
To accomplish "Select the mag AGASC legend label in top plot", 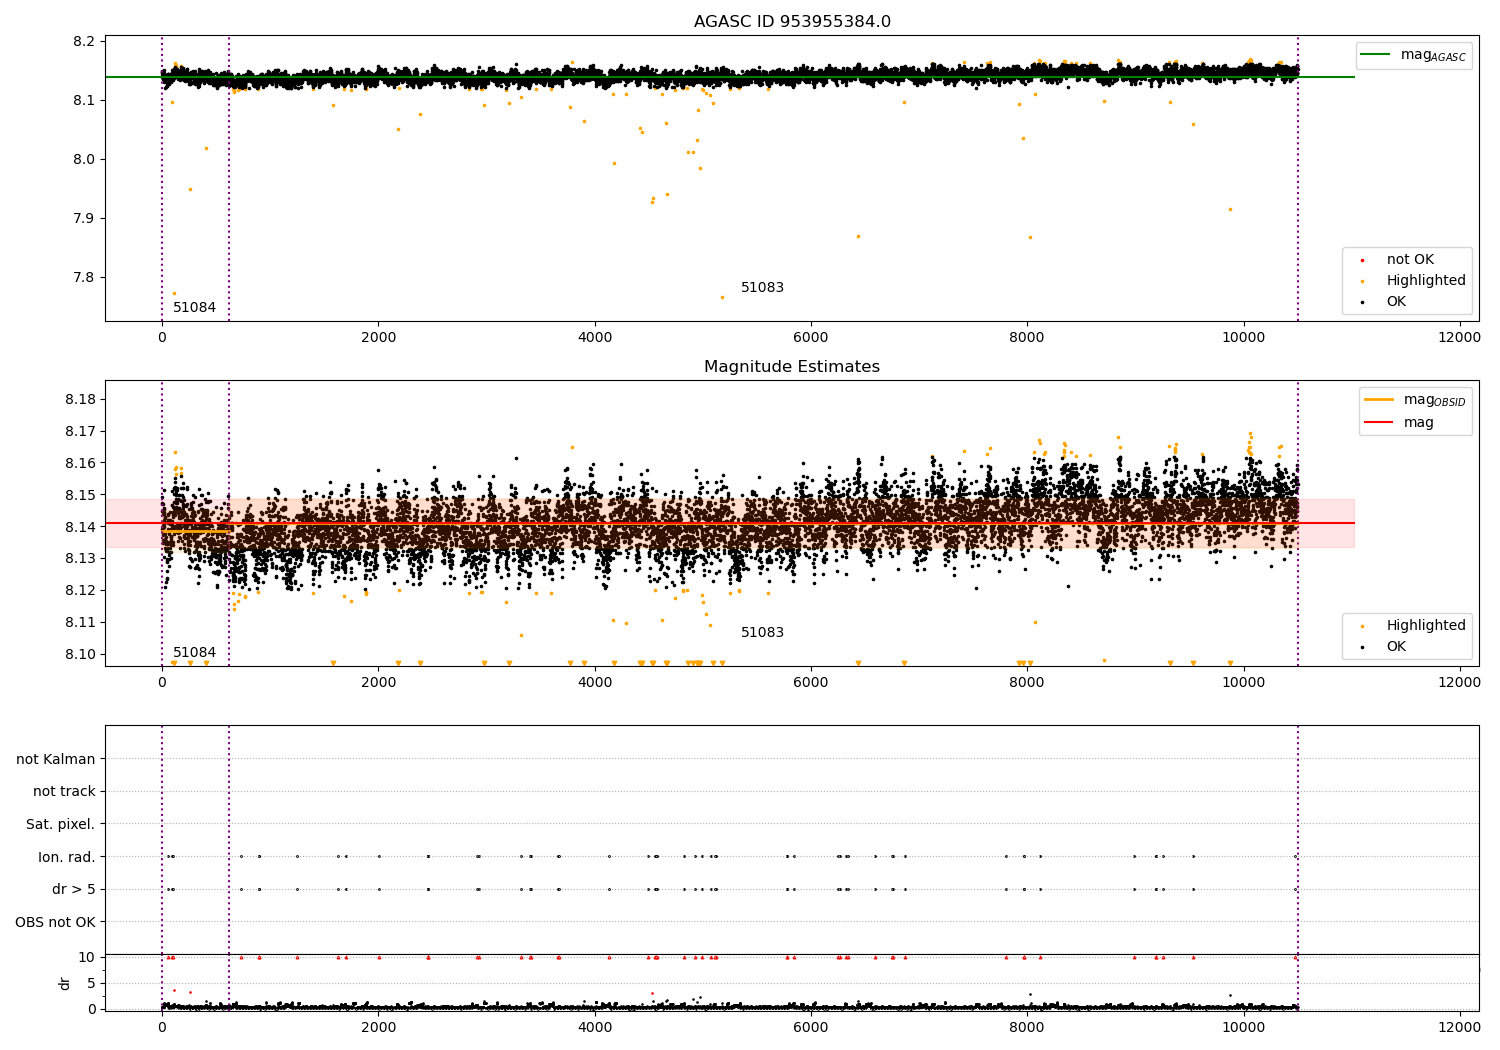I will pyautogui.click(x=1433, y=55).
